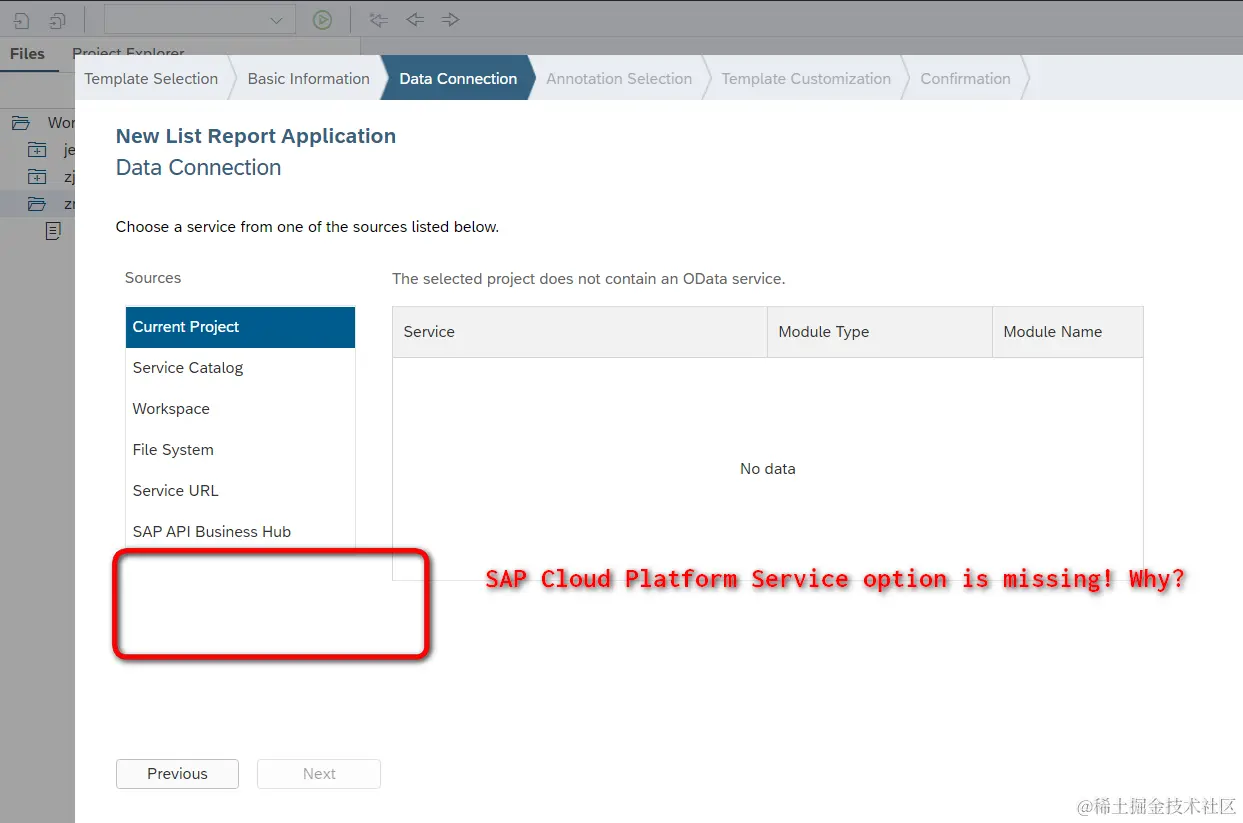The width and height of the screenshot is (1243, 823).
Task: Open the Template Customization wizard step
Action: click(806, 78)
